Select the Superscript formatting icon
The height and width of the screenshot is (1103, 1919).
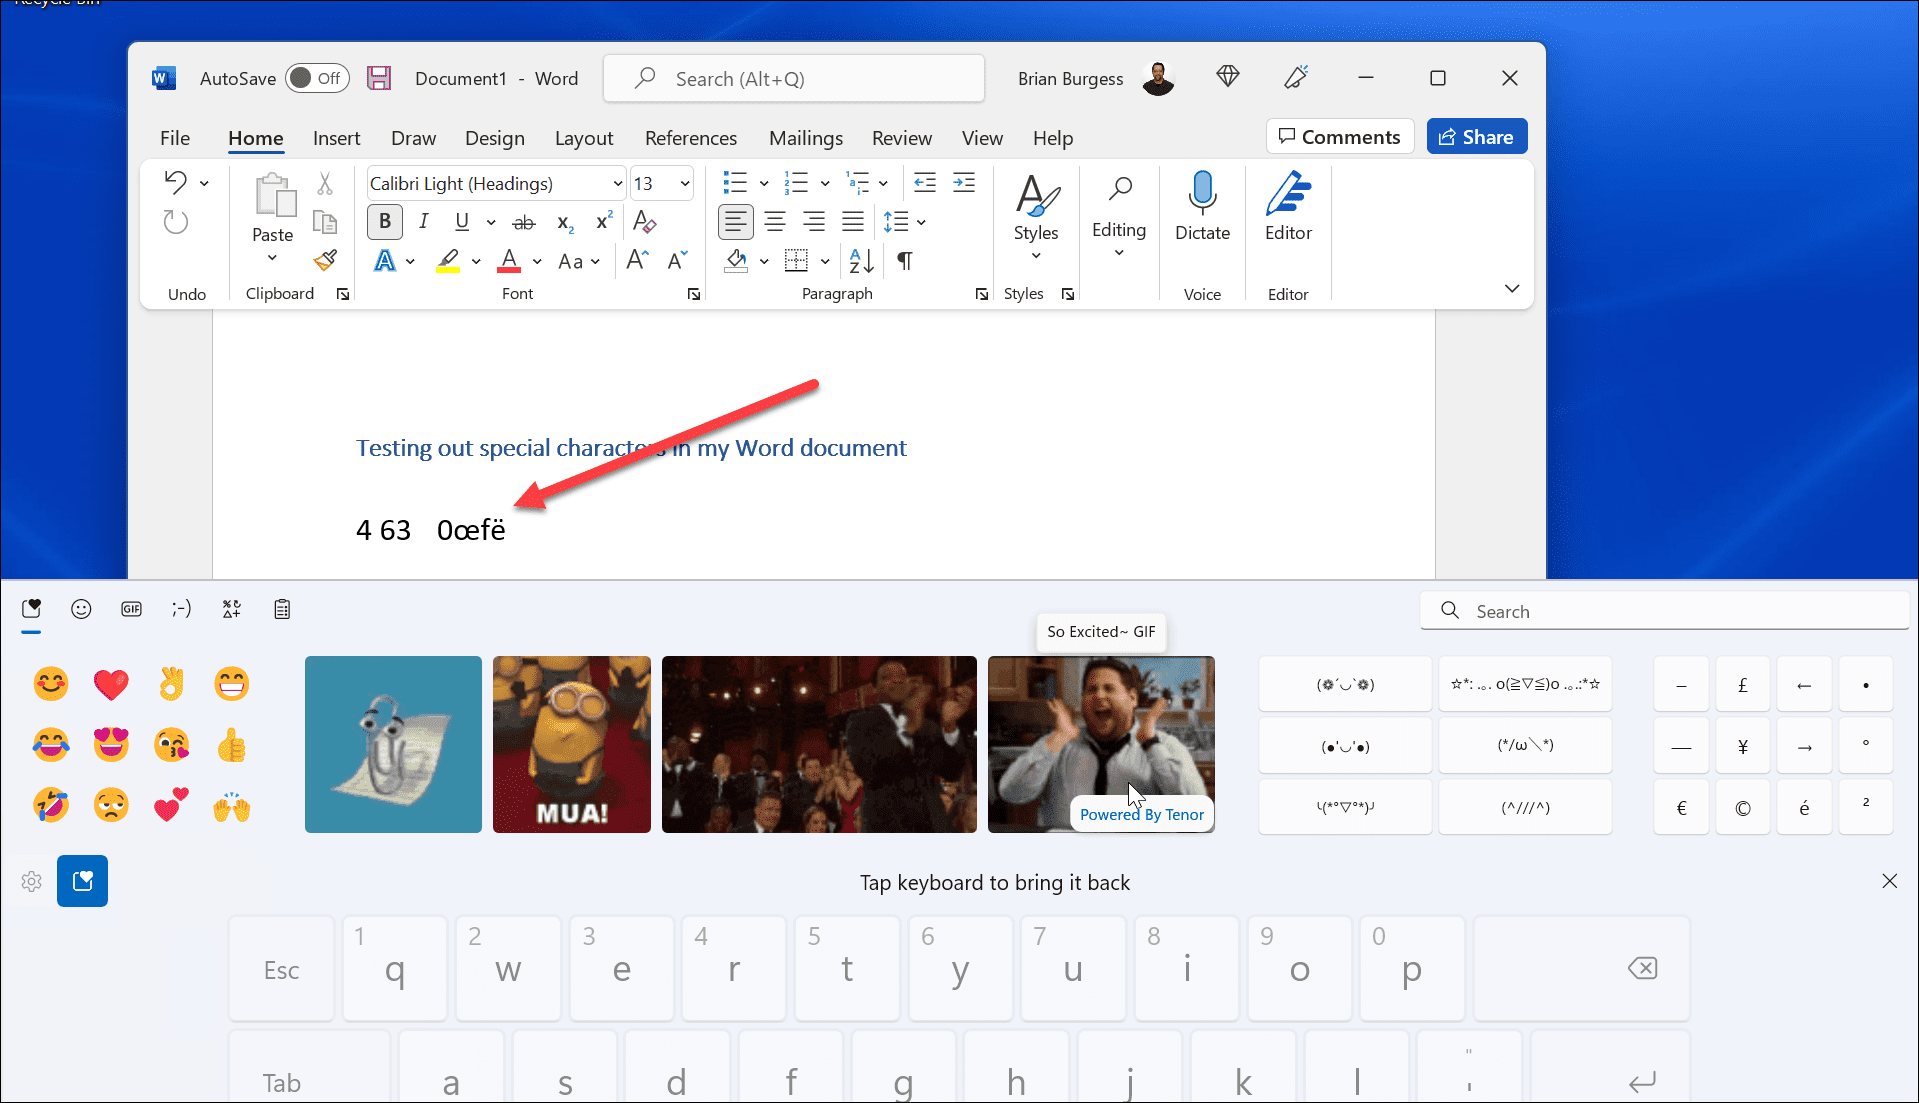point(602,221)
